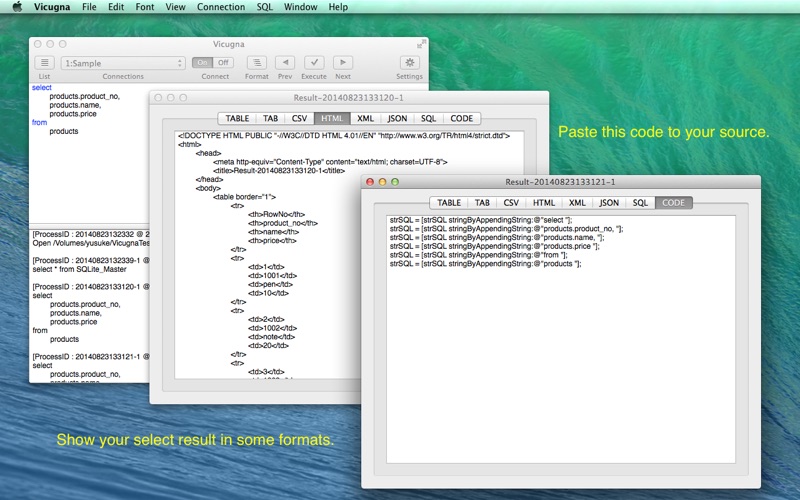Close the front Result-20140823133121-1 window
Viewport: 800px width, 500px height.
click(x=370, y=182)
